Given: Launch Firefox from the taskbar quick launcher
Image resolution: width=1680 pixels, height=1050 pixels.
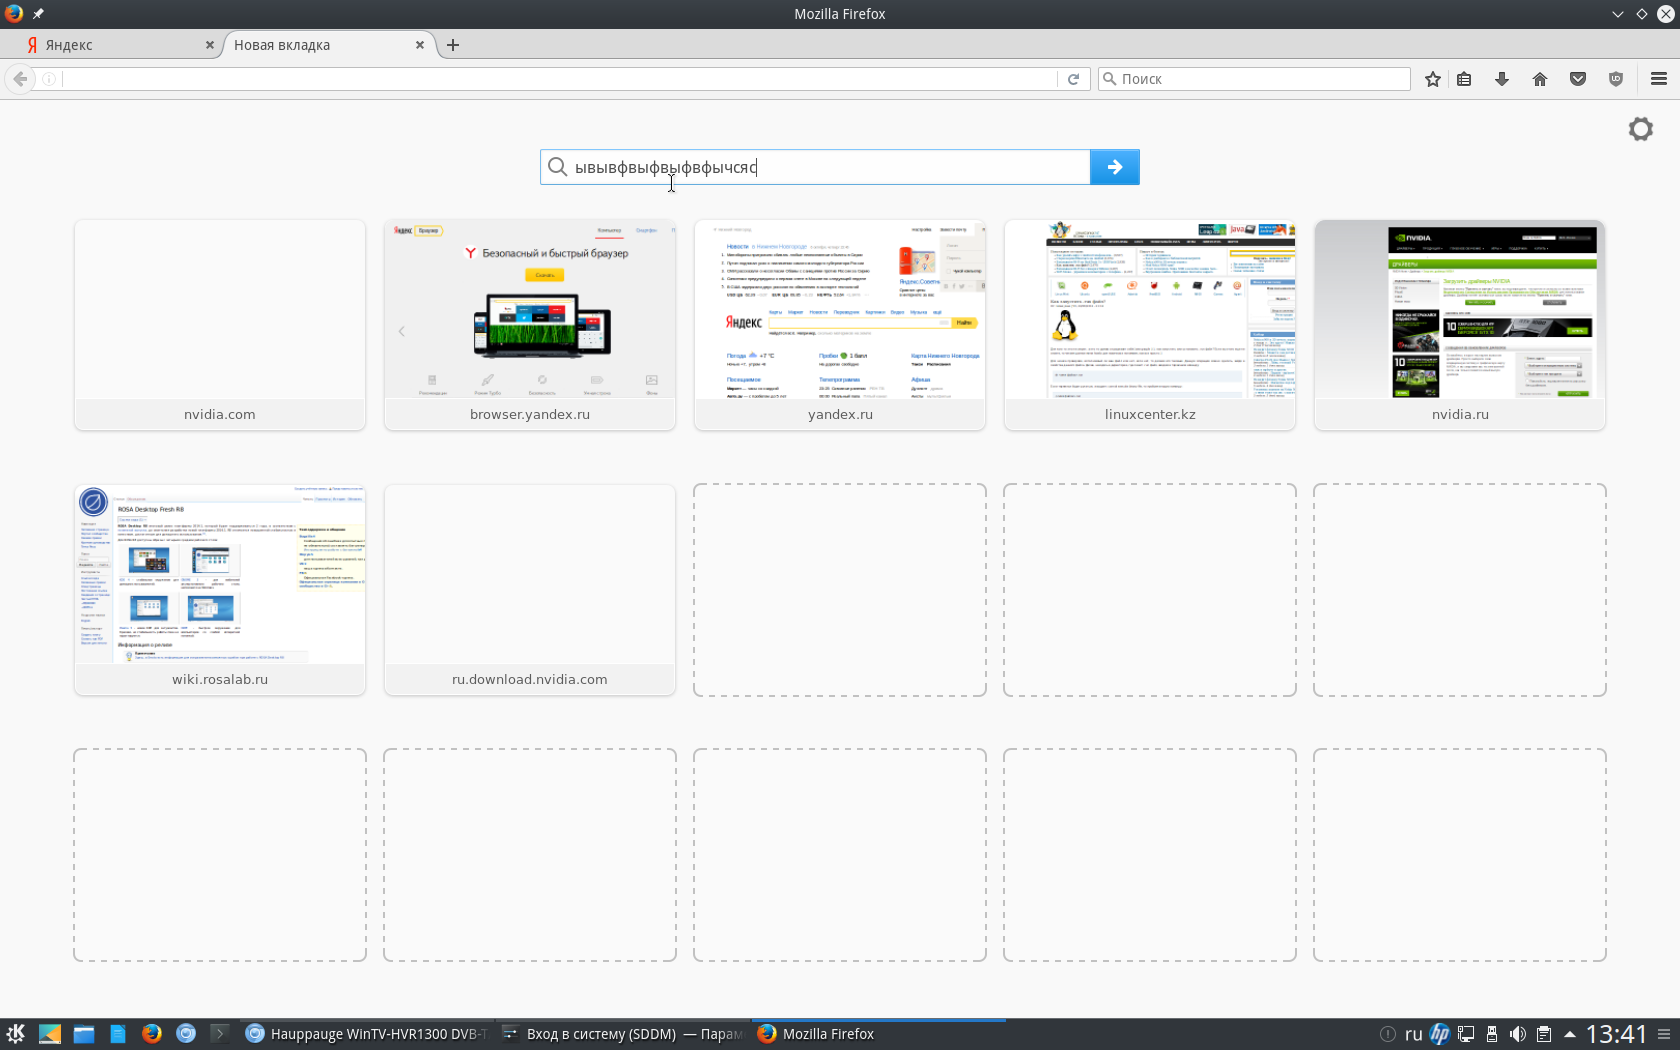Looking at the screenshot, I should [152, 1034].
